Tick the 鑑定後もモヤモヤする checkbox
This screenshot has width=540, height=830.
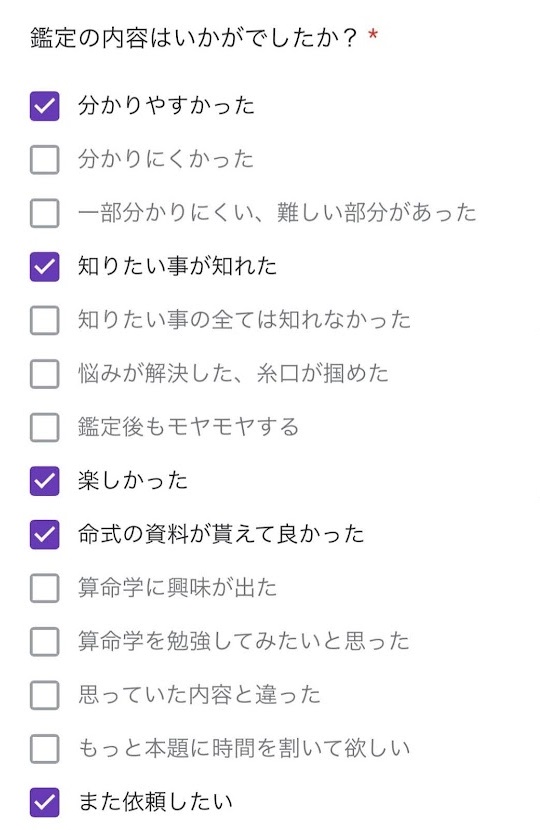(x=44, y=427)
